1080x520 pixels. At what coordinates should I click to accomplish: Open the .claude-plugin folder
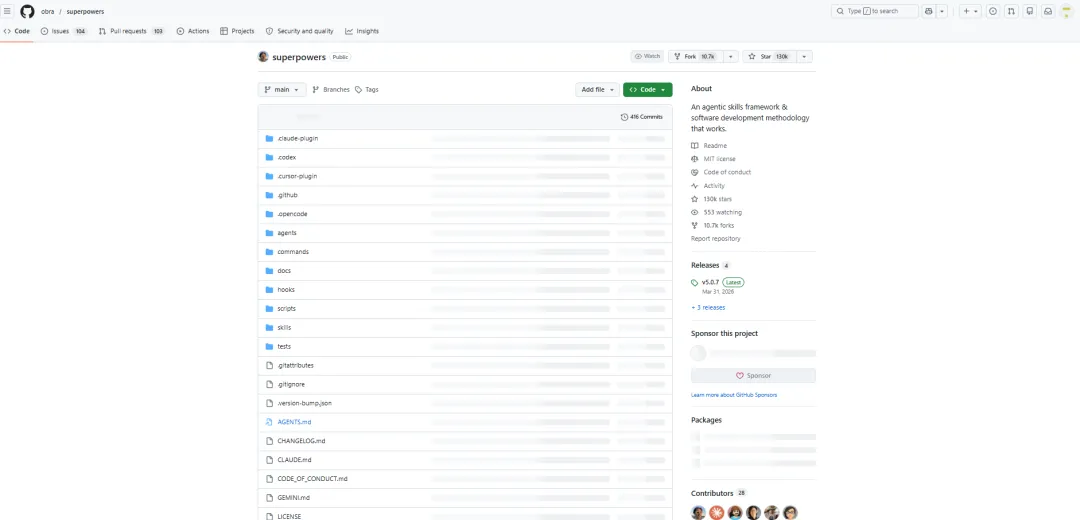tap(298, 138)
